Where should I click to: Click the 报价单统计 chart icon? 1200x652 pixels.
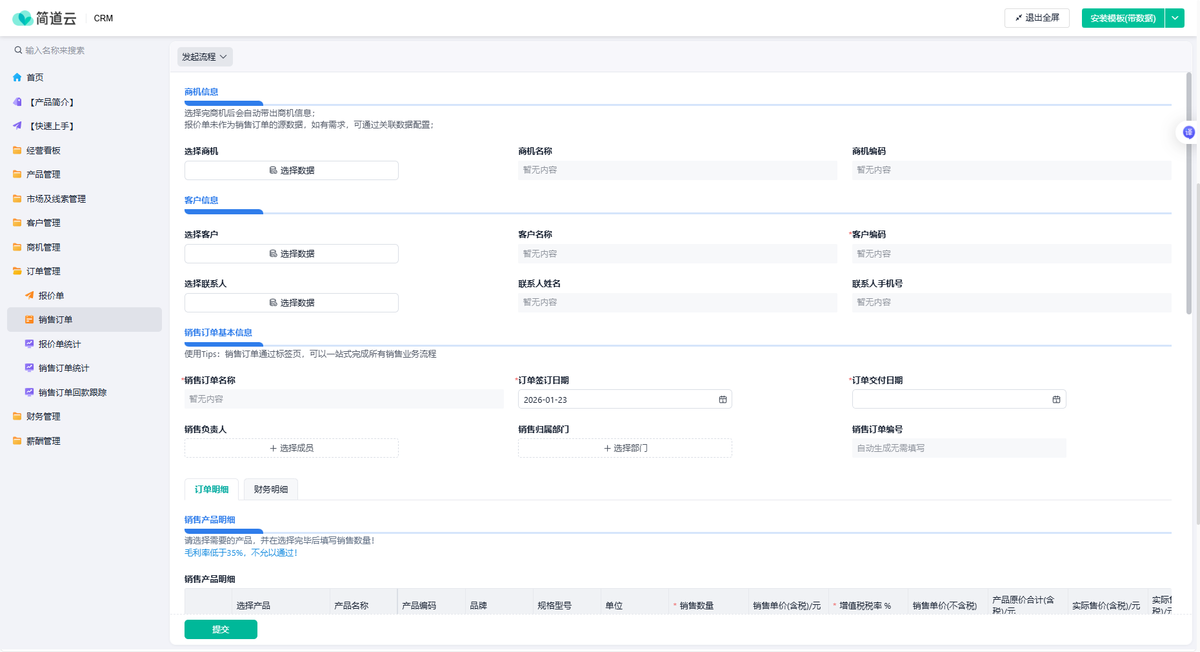tap(29, 344)
